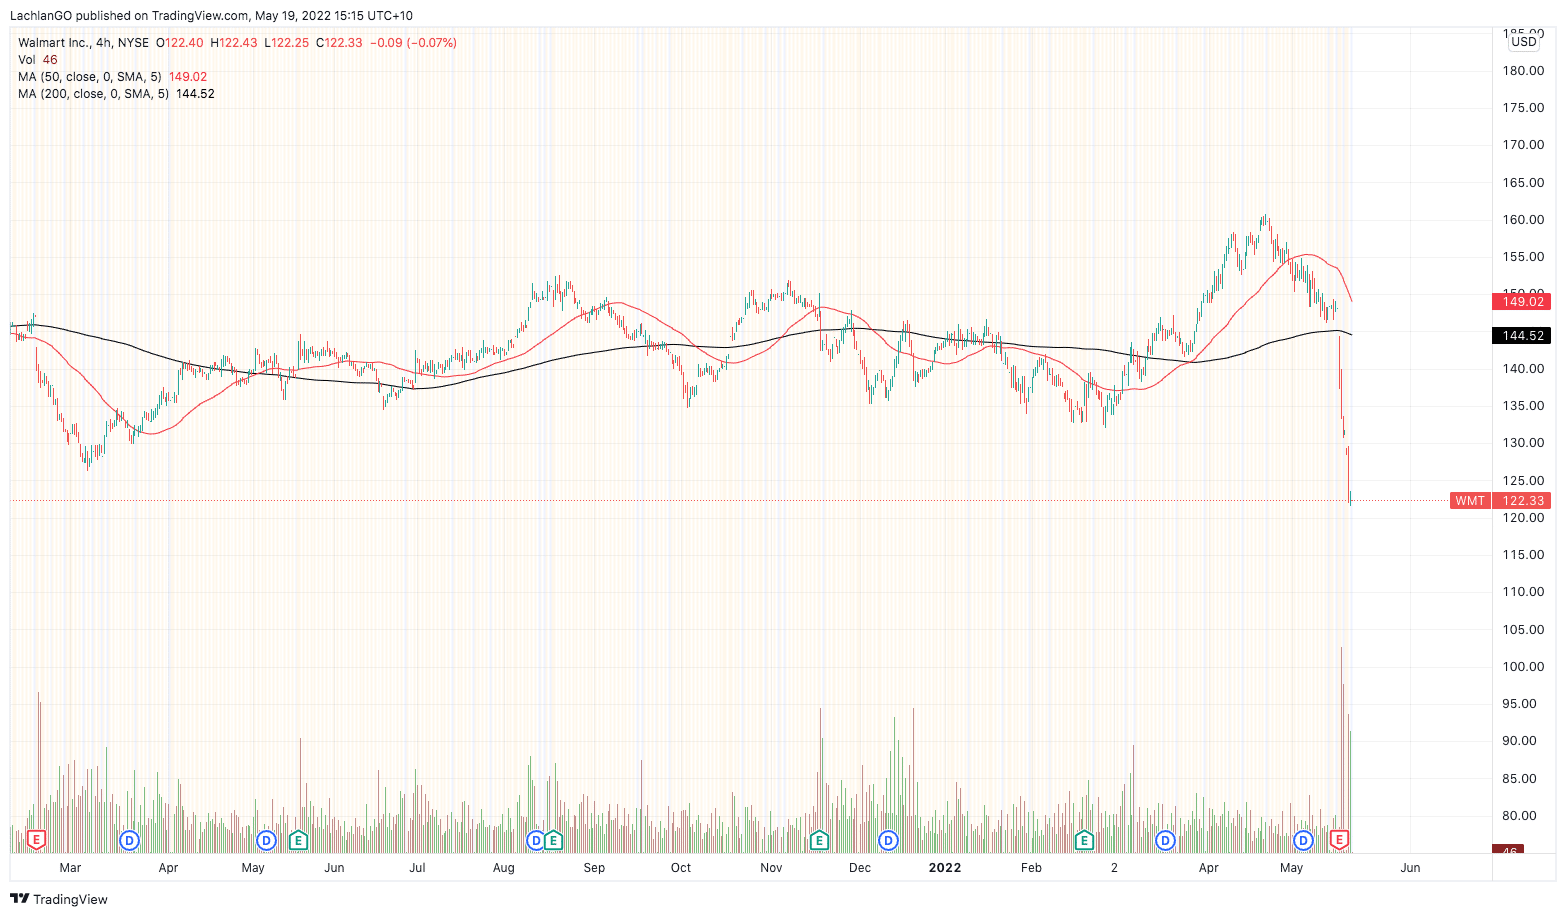This screenshot has height=916, width=1566.
Task: Click the dividend marker between Mar and Apr 2021
Action: click(129, 840)
